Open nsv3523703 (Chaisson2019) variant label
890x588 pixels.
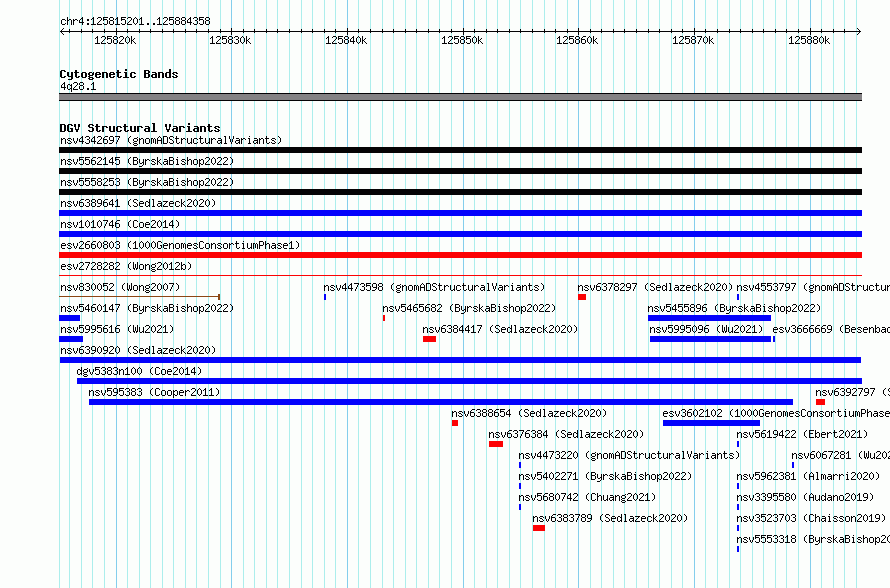coord(811,518)
